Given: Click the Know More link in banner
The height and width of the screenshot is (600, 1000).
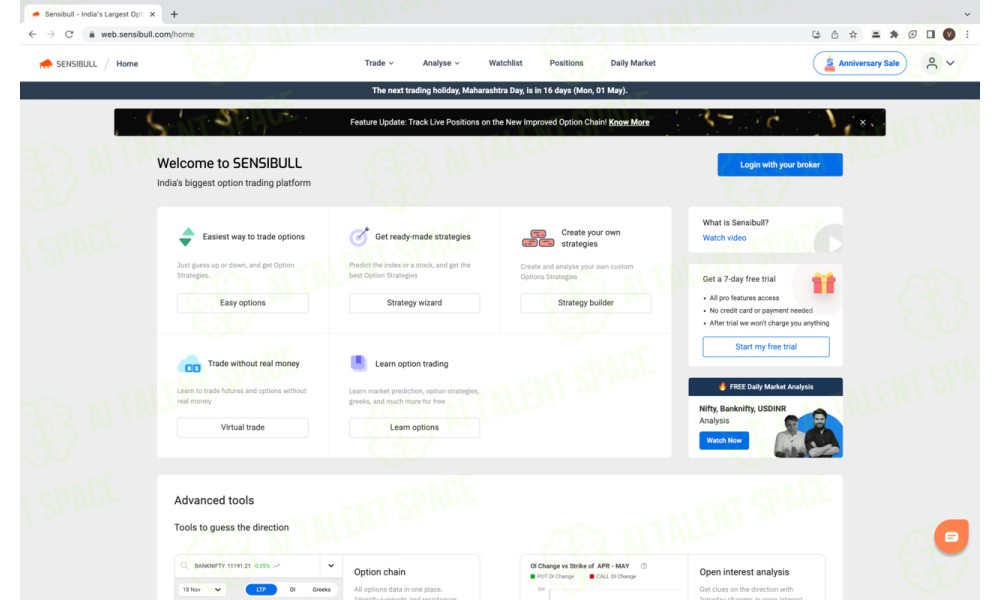Looking at the screenshot, I should [629, 122].
